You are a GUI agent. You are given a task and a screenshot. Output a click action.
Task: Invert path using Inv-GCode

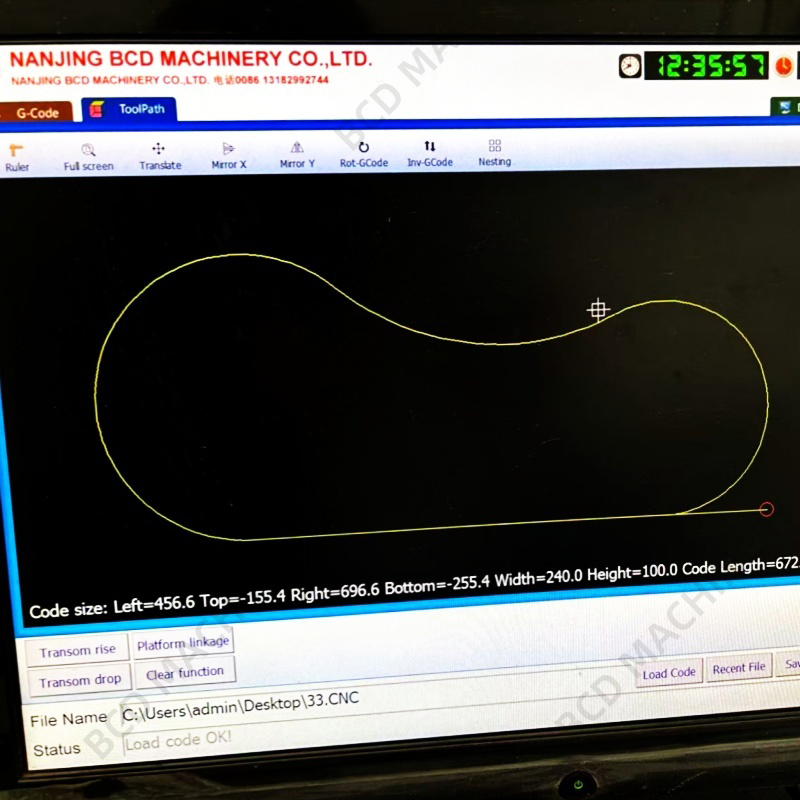coord(430,154)
